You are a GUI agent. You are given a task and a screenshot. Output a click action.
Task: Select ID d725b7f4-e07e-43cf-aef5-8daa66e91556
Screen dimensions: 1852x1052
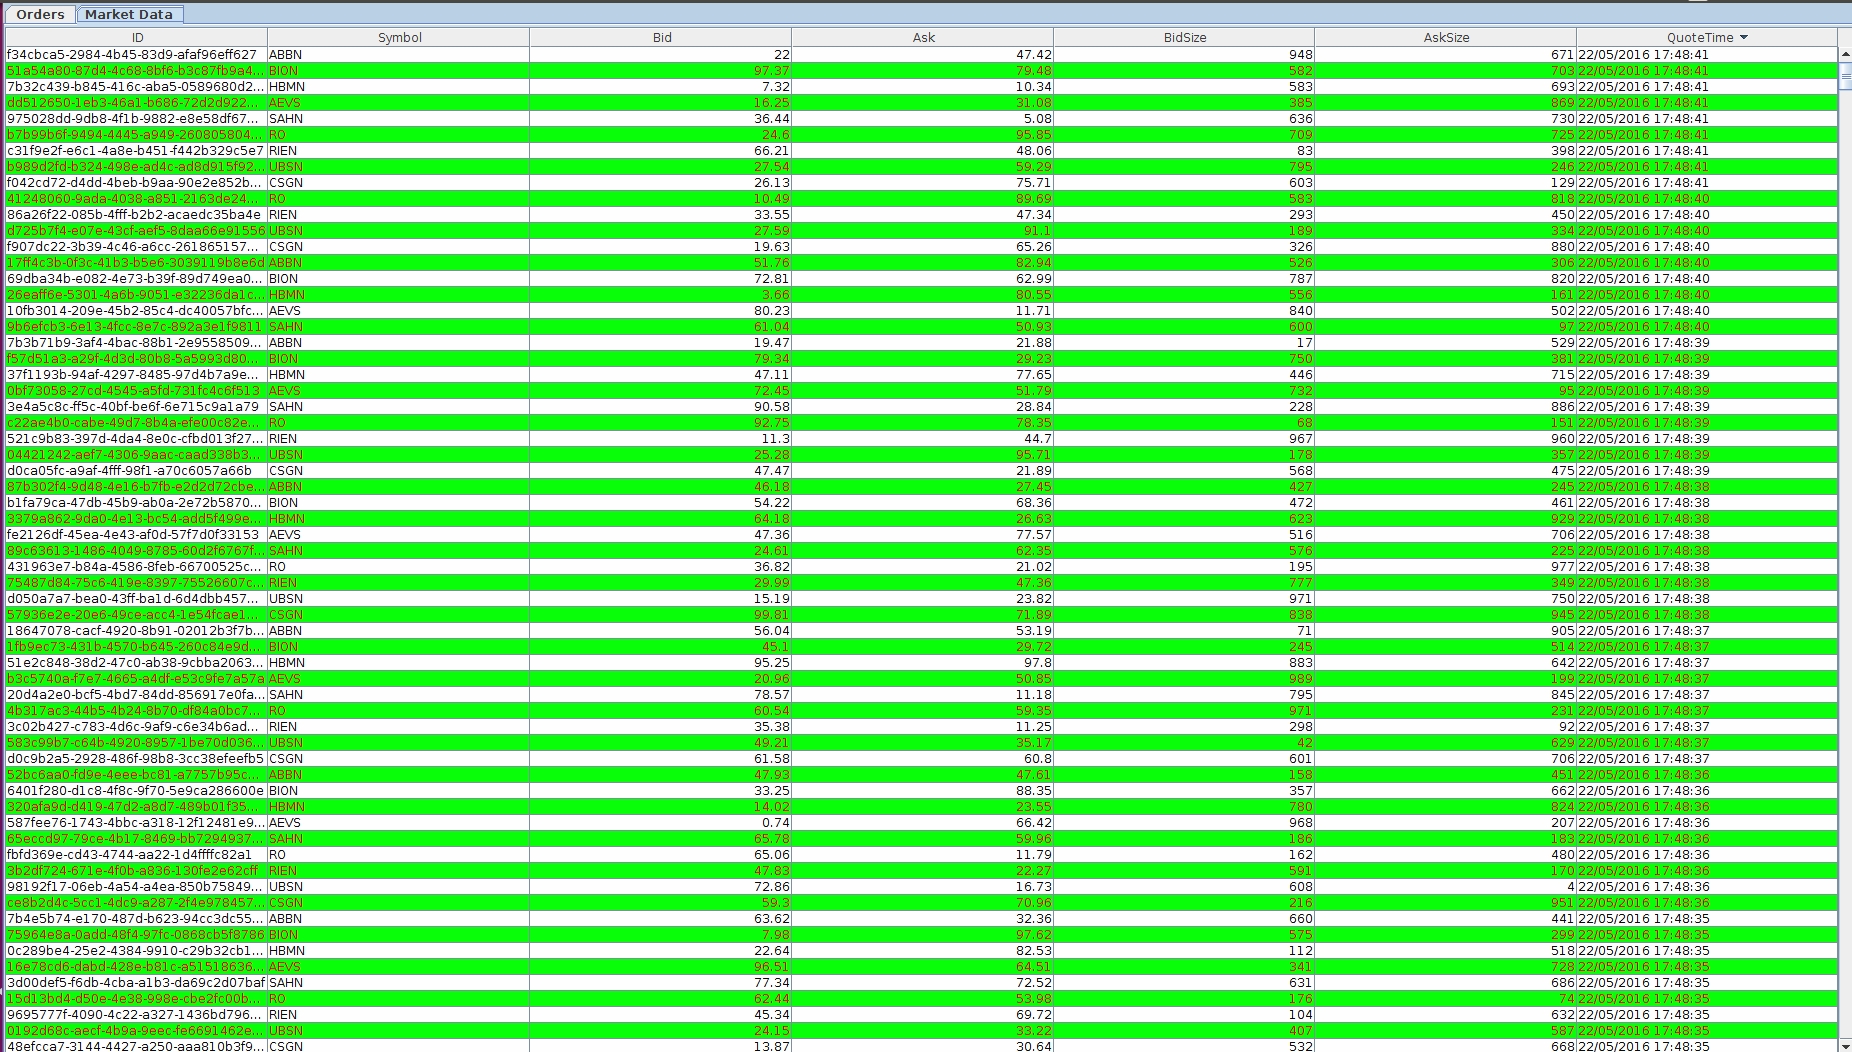[136, 231]
